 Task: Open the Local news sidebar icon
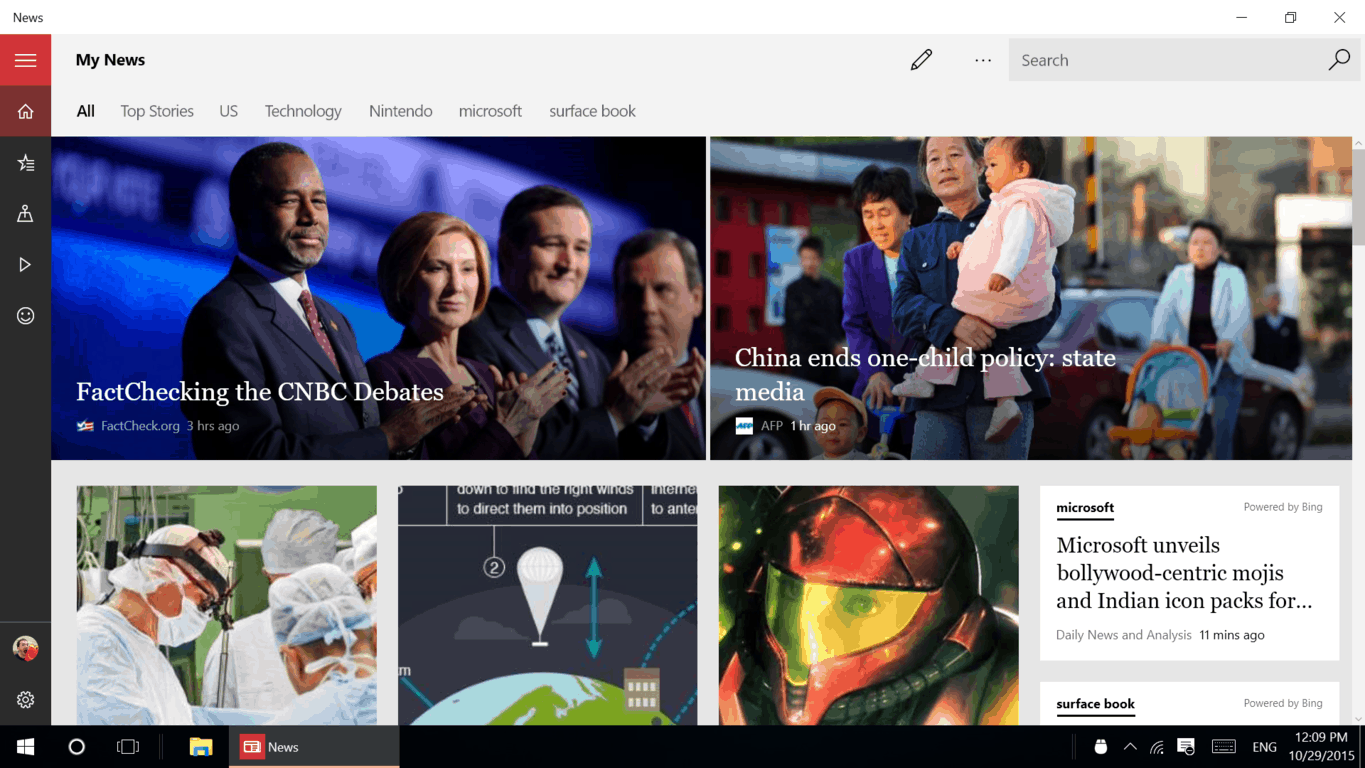point(25,213)
